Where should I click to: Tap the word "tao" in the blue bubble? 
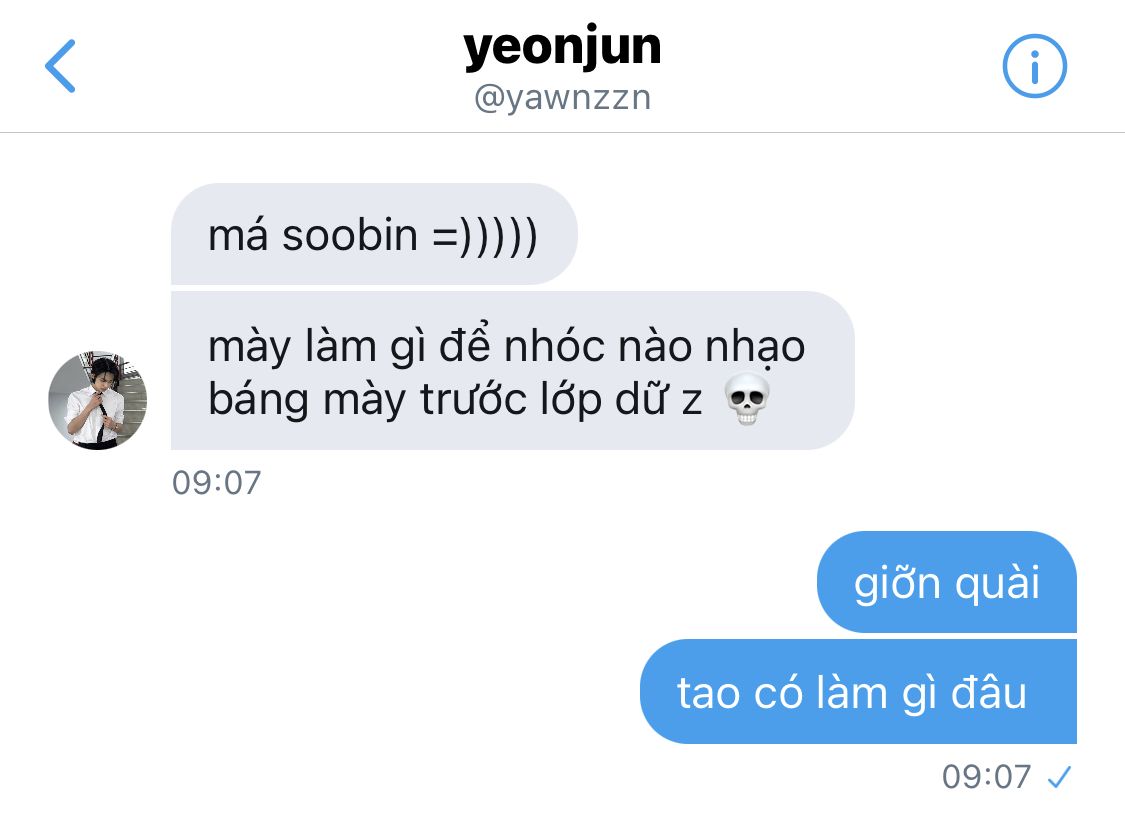pyautogui.click(x=708, y=694)
